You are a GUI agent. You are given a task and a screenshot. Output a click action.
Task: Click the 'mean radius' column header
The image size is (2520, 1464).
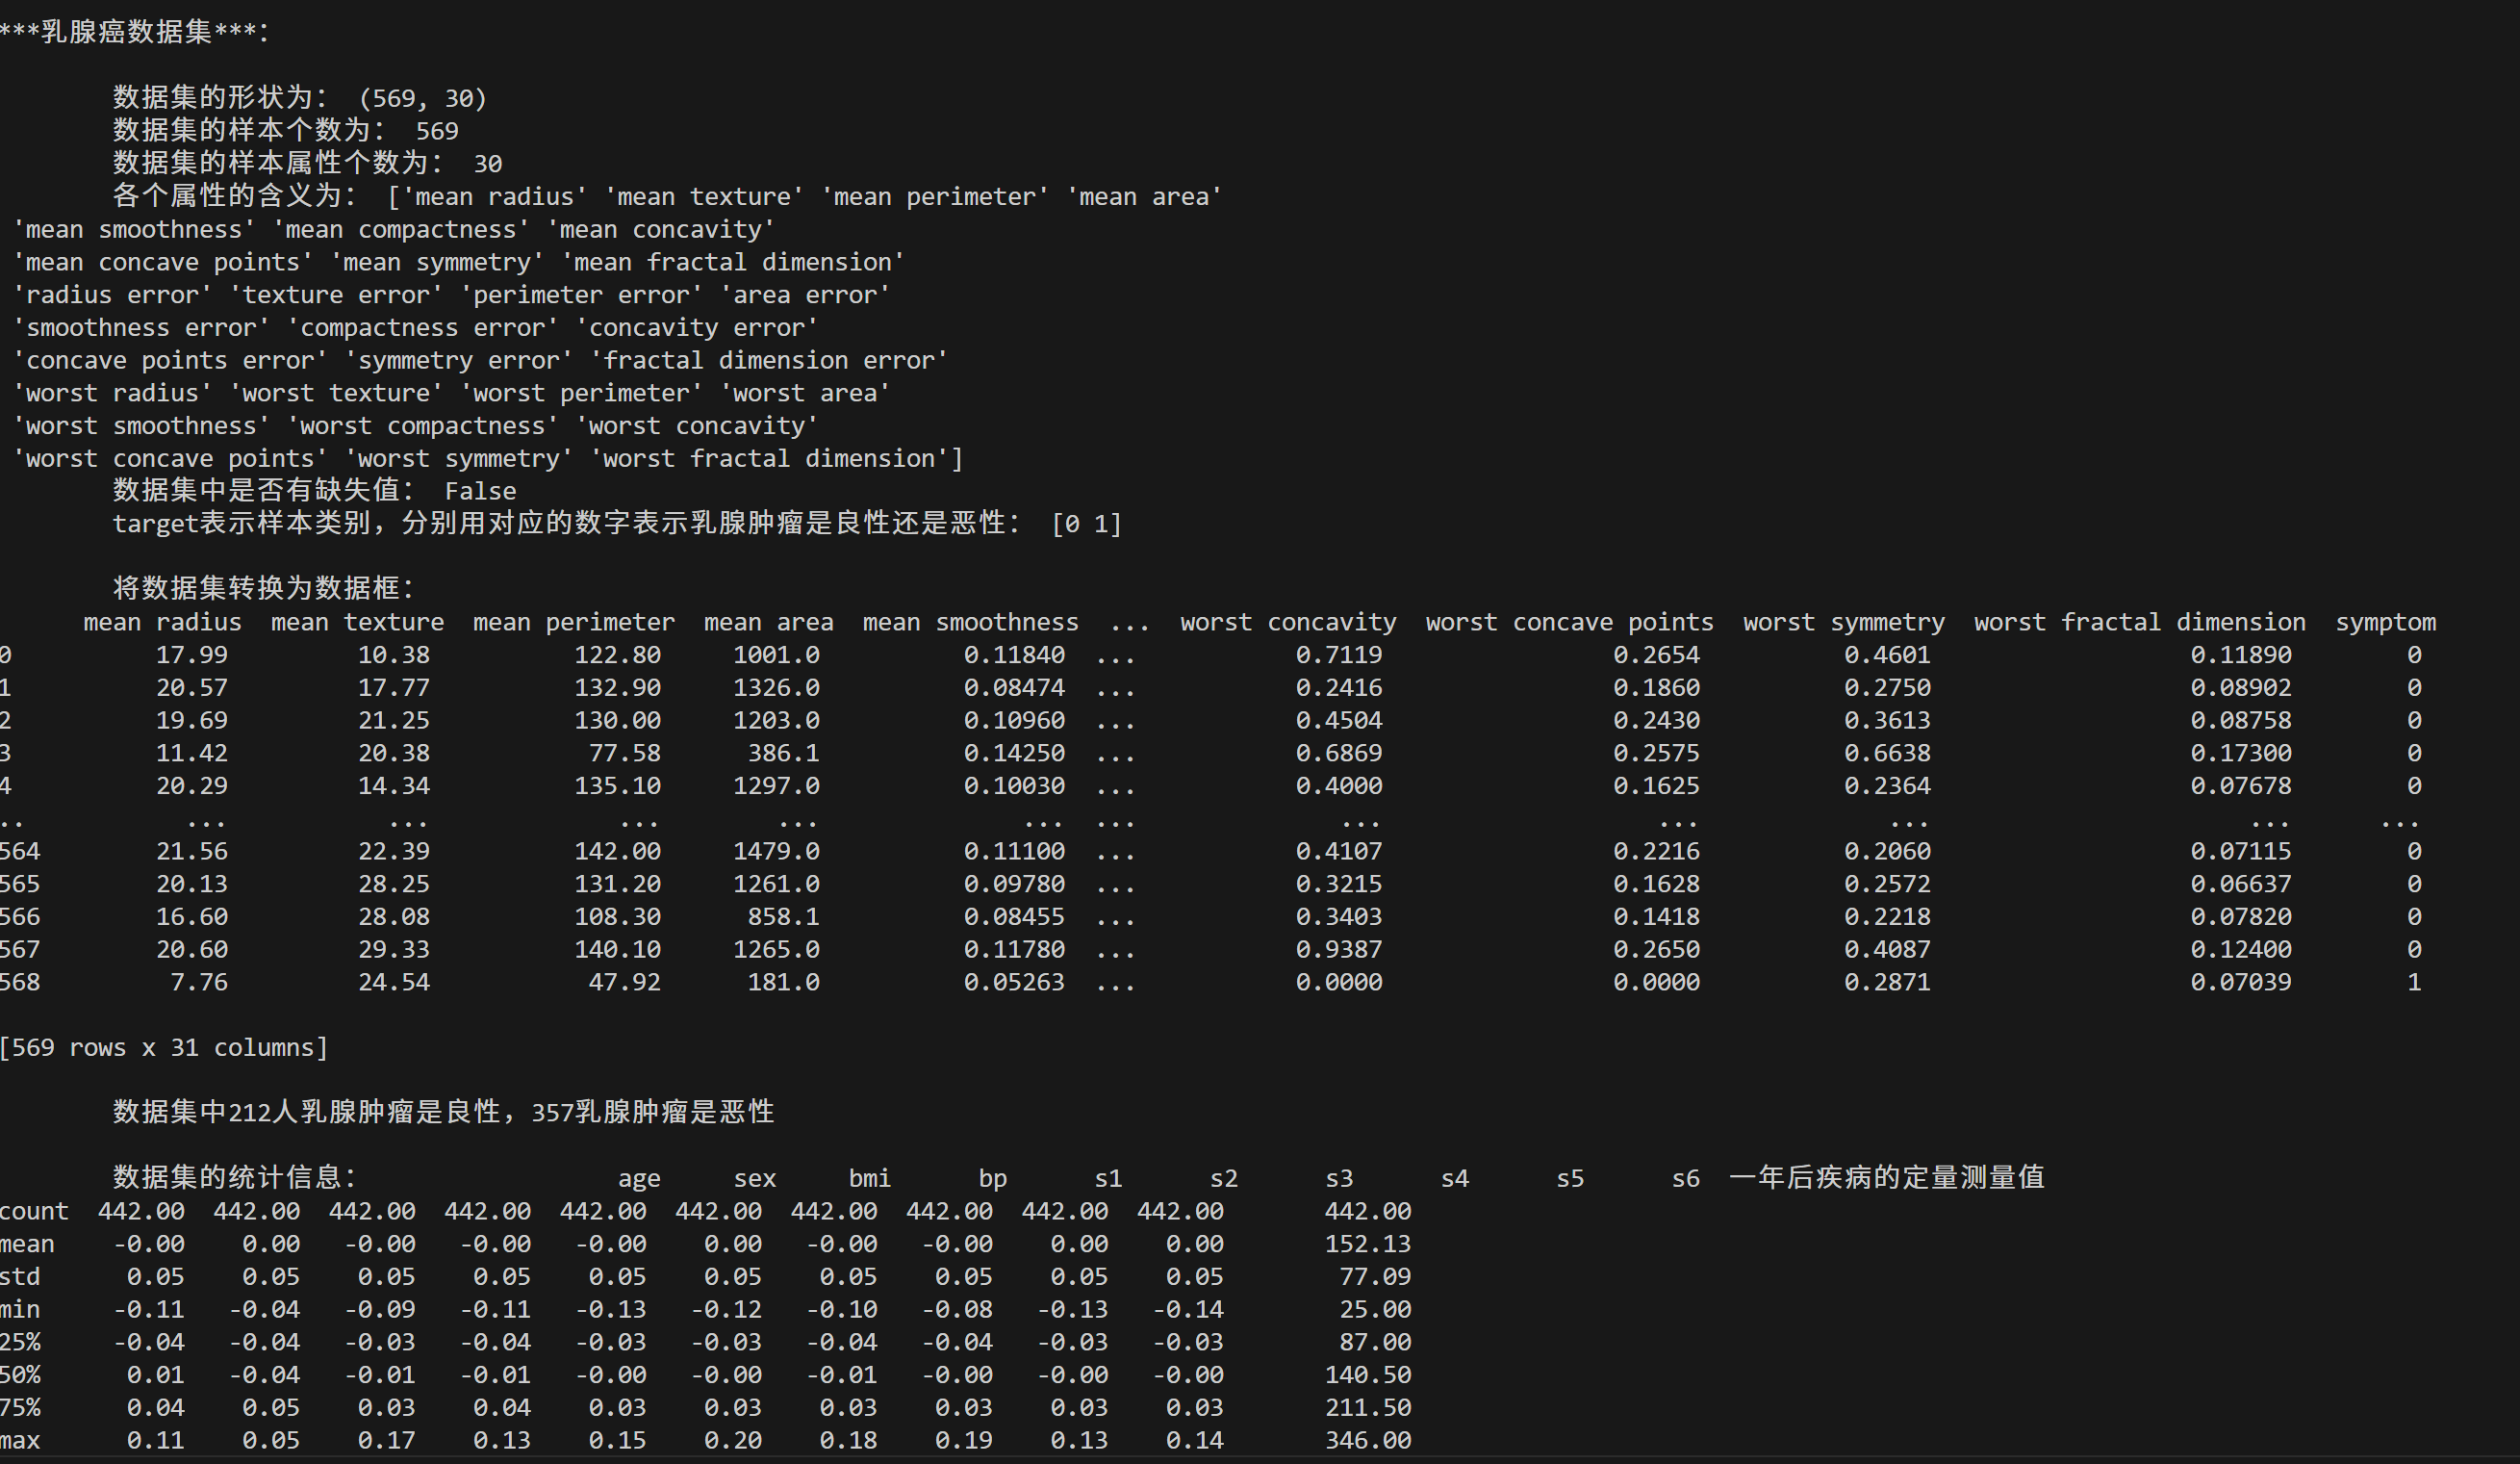click(162, 622)
